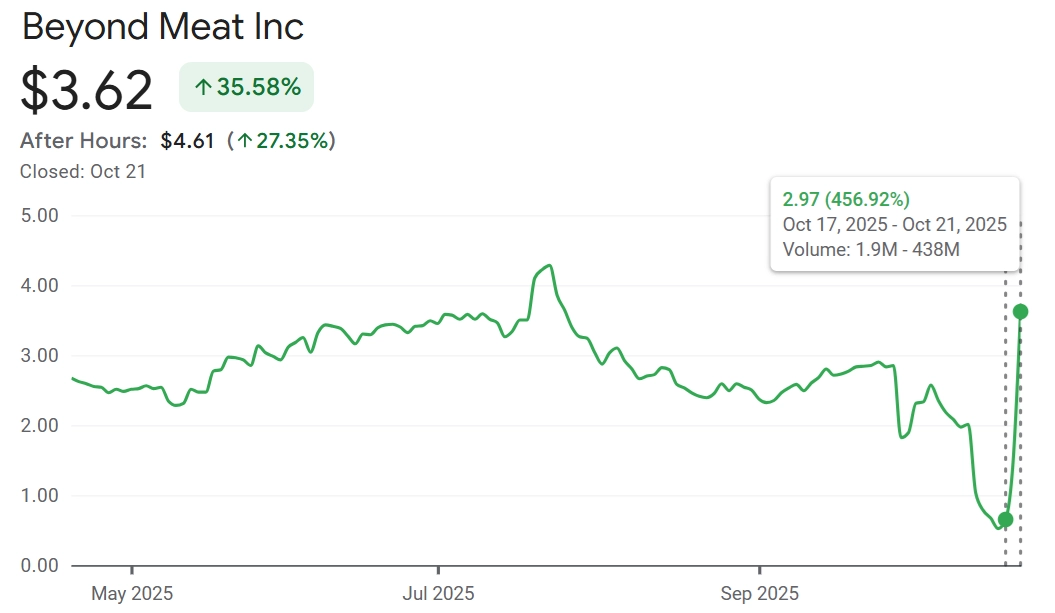Click the up arrow in the 35.58% badge
This screenshot has height=613, width=1055.
203,87
